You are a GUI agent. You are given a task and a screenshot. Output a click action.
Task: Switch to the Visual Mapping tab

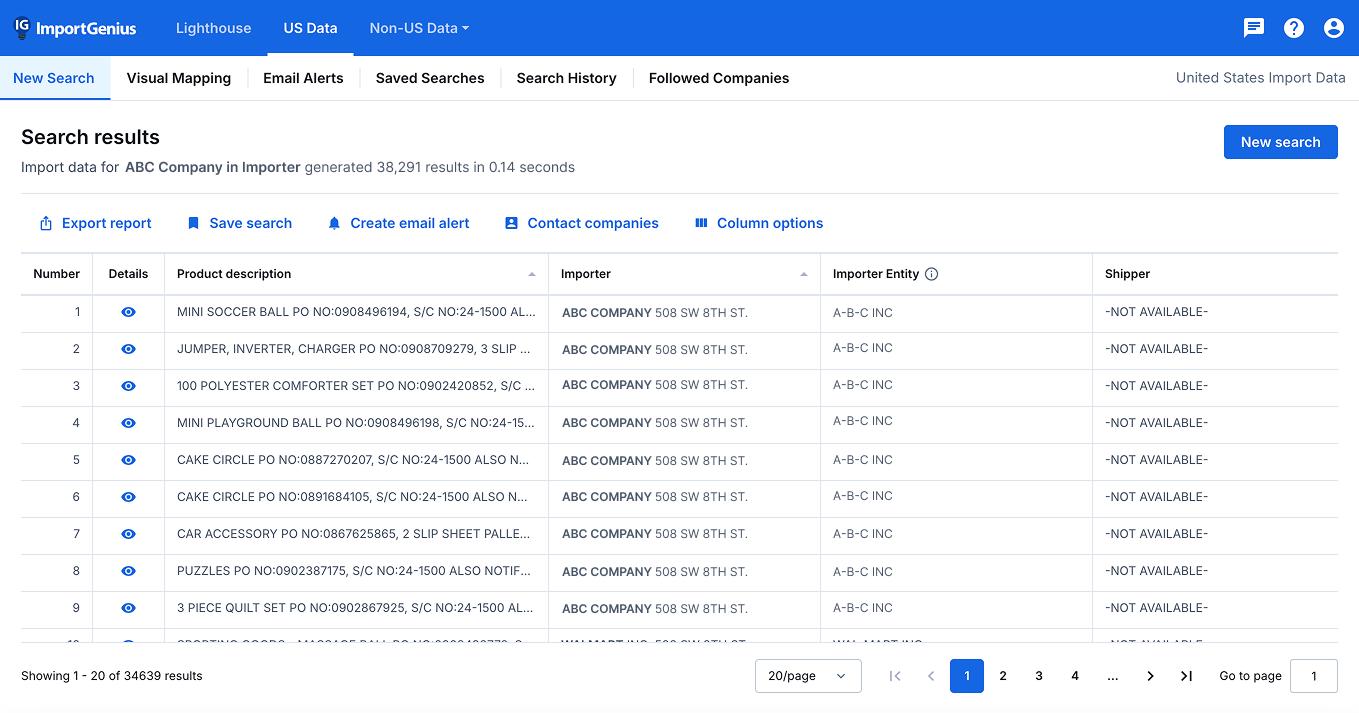coord(178,78)
